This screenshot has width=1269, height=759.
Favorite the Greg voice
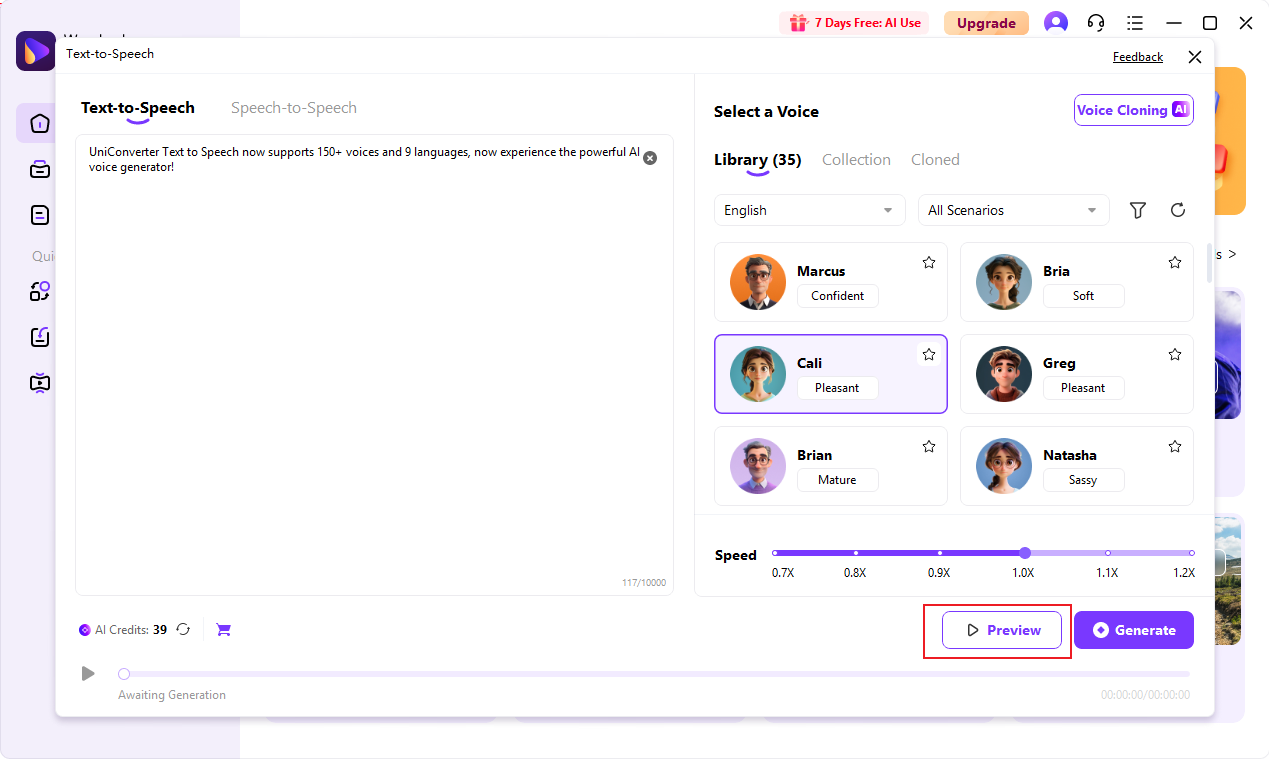(x=1175, y=355)
